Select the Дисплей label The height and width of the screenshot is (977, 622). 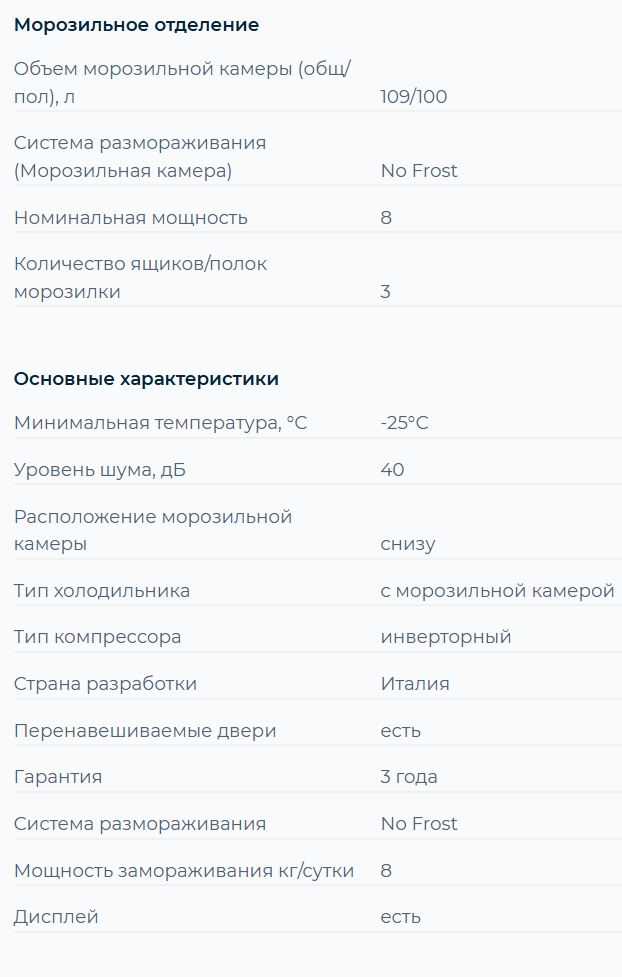[x=56, y=917]
